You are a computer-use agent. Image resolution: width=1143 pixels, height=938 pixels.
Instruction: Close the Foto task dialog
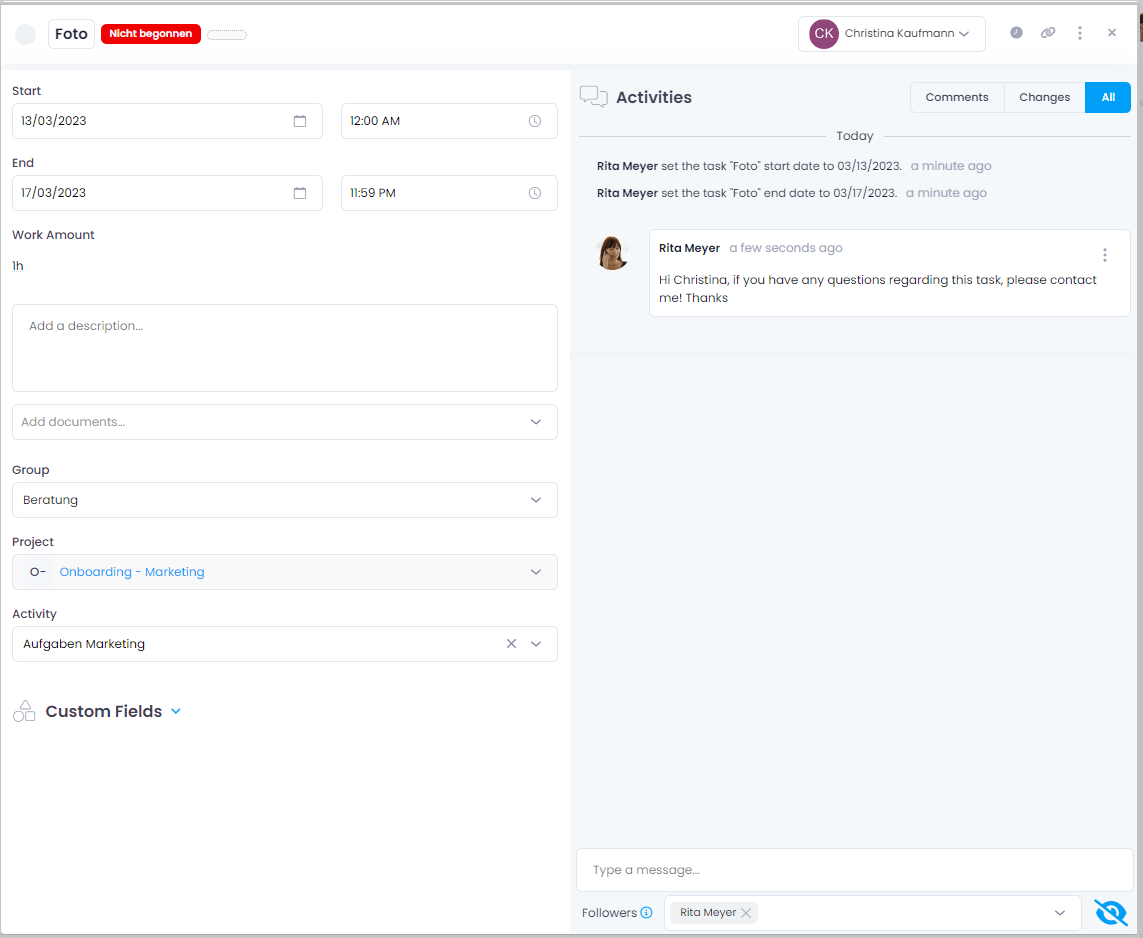pyautogui.click(x=1112, y=33)
